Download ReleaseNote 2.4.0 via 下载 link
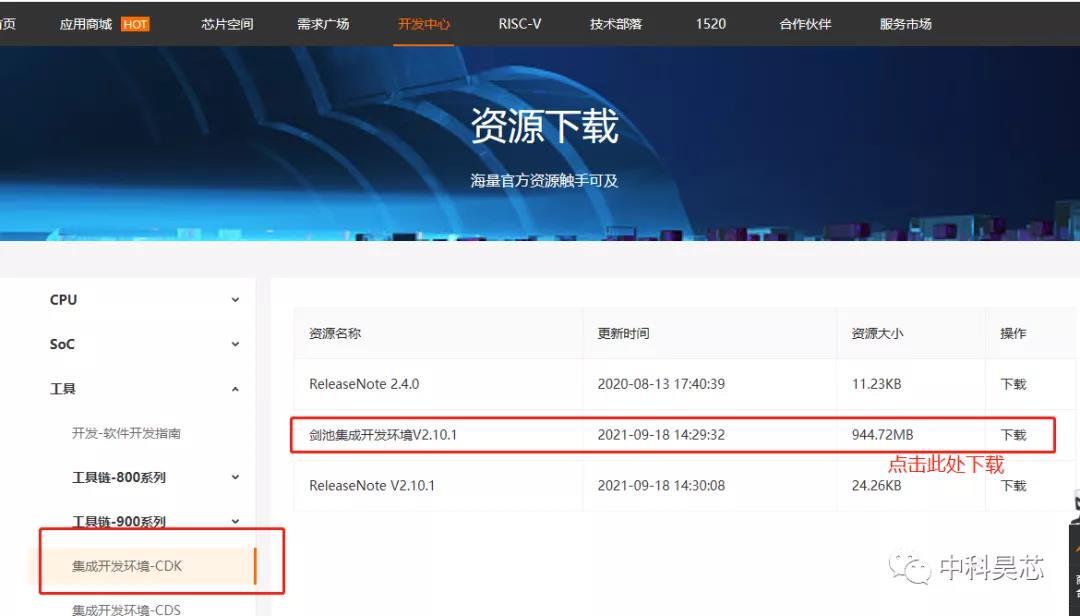Screen dimensions: 1080x616 pos(1013,384)
